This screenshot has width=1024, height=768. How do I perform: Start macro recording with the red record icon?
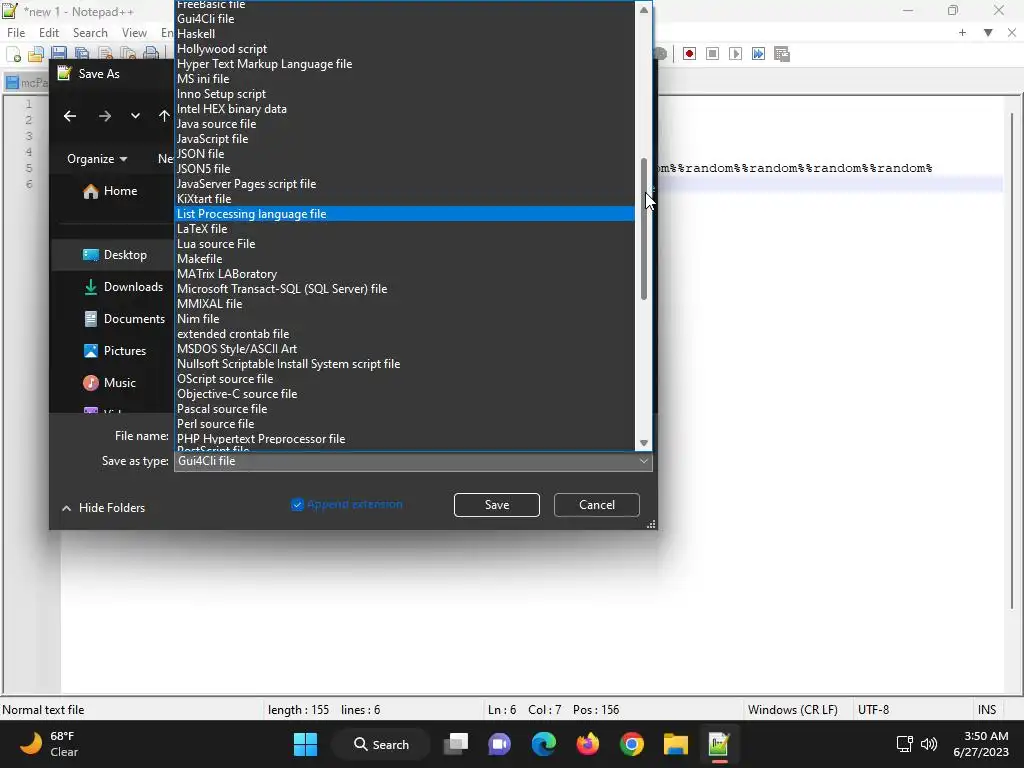tap(689, 54)
